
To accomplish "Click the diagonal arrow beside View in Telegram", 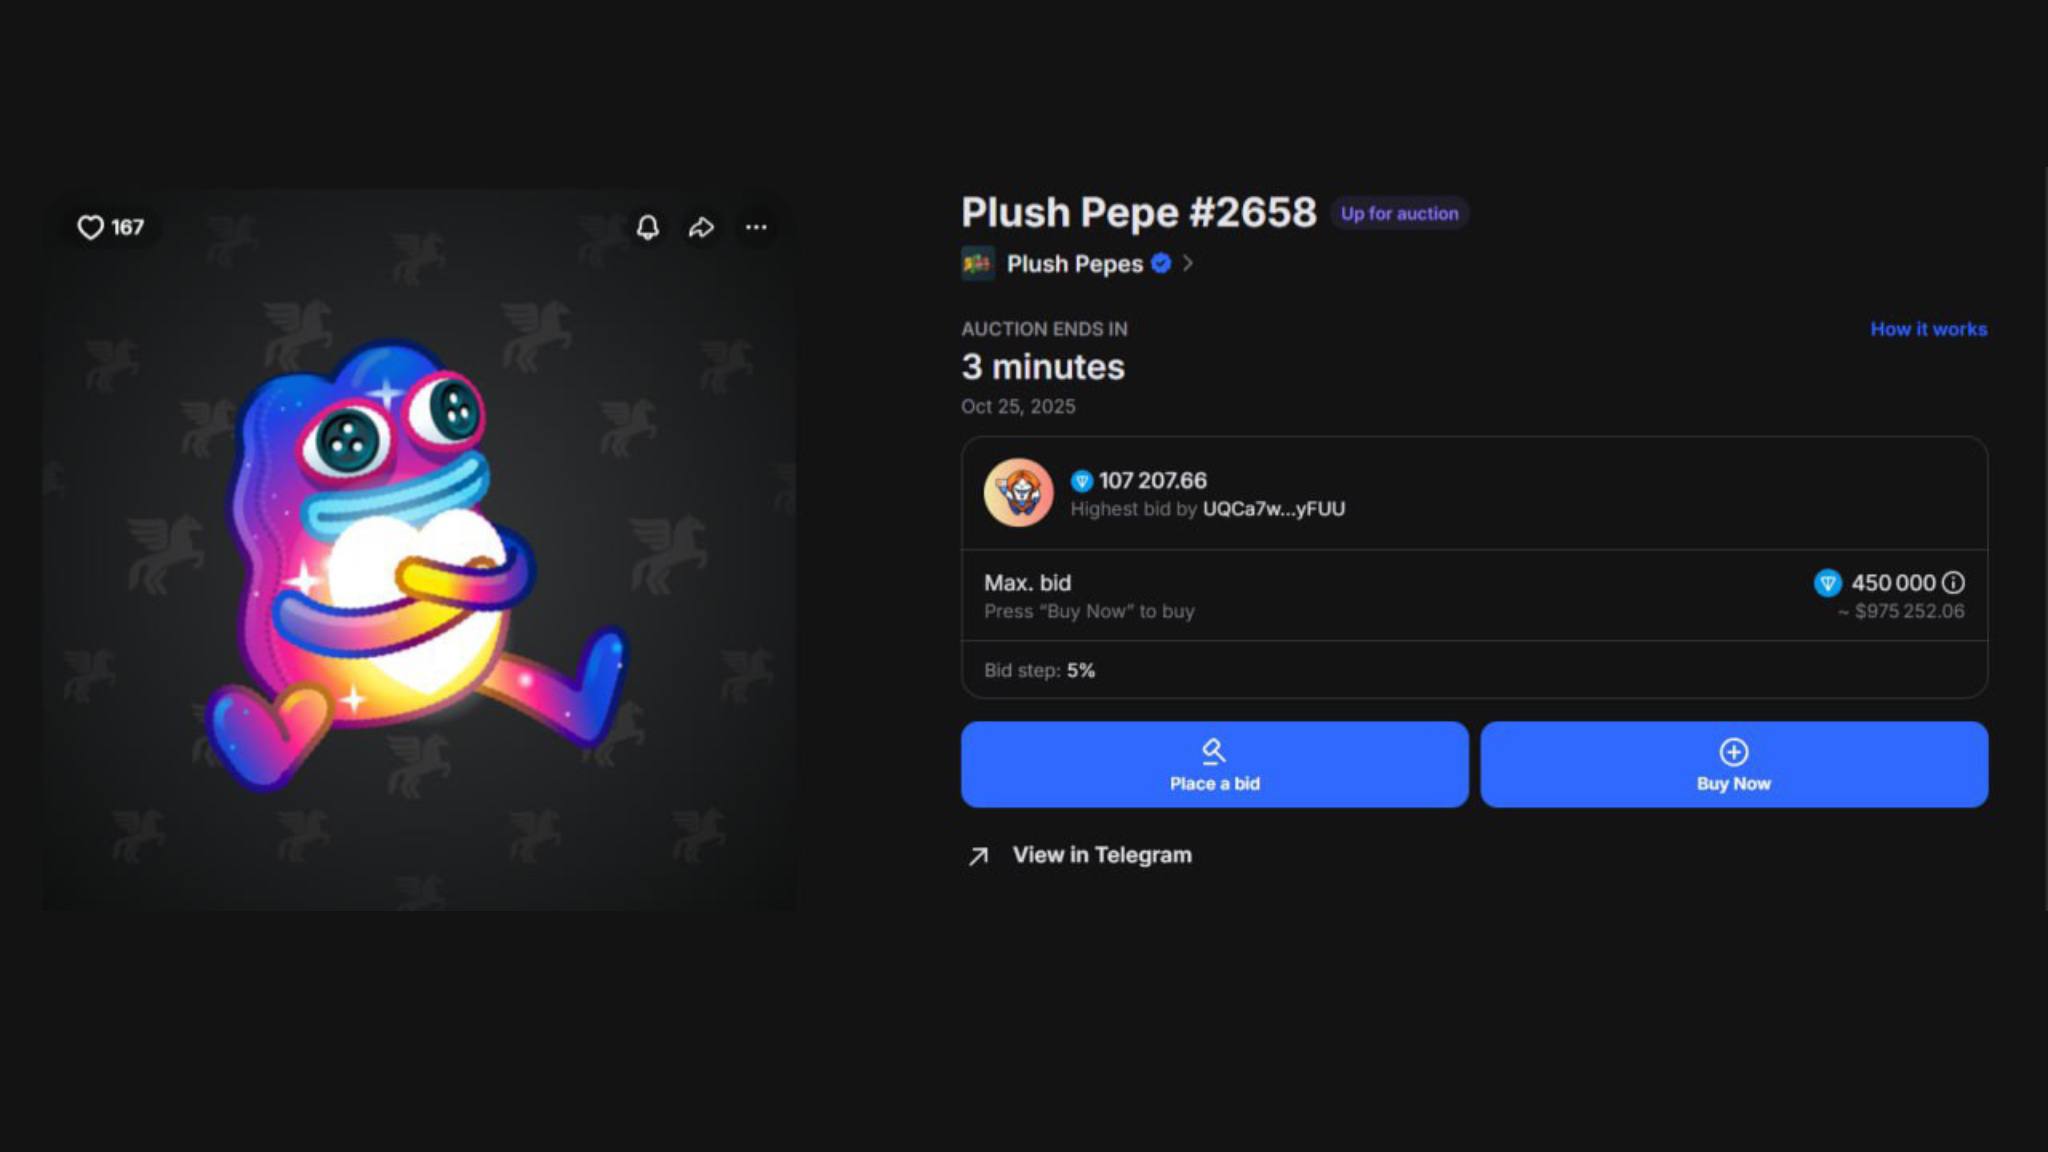I will [979, 856].
